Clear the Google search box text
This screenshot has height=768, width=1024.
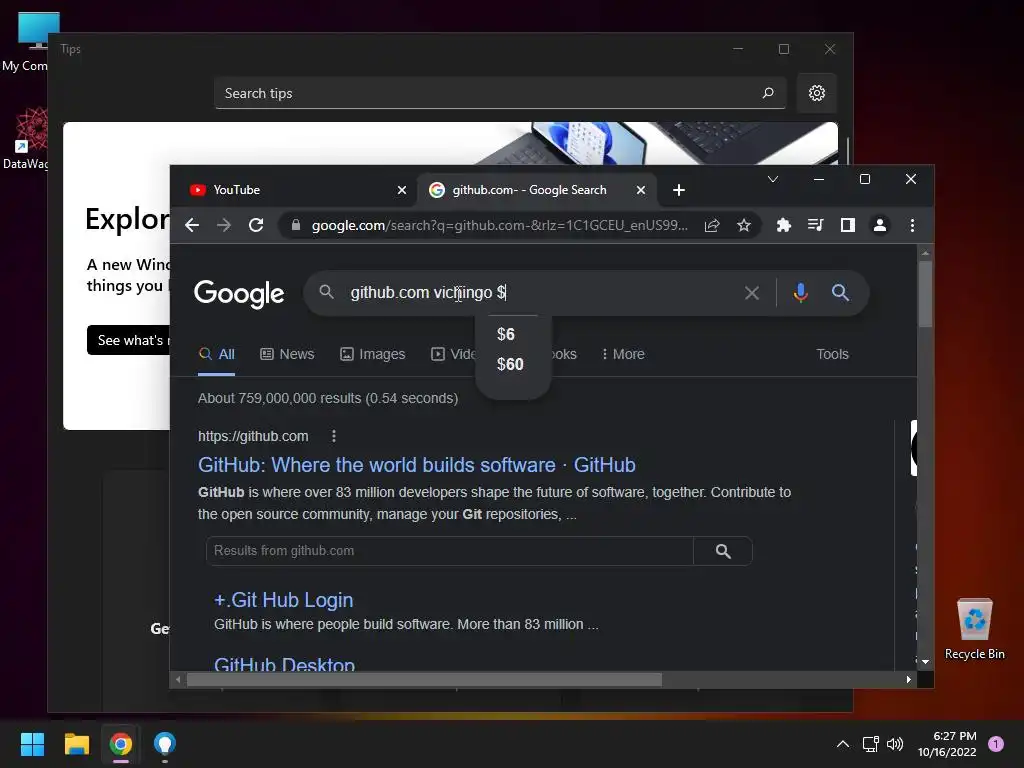(x=752, y=293)
